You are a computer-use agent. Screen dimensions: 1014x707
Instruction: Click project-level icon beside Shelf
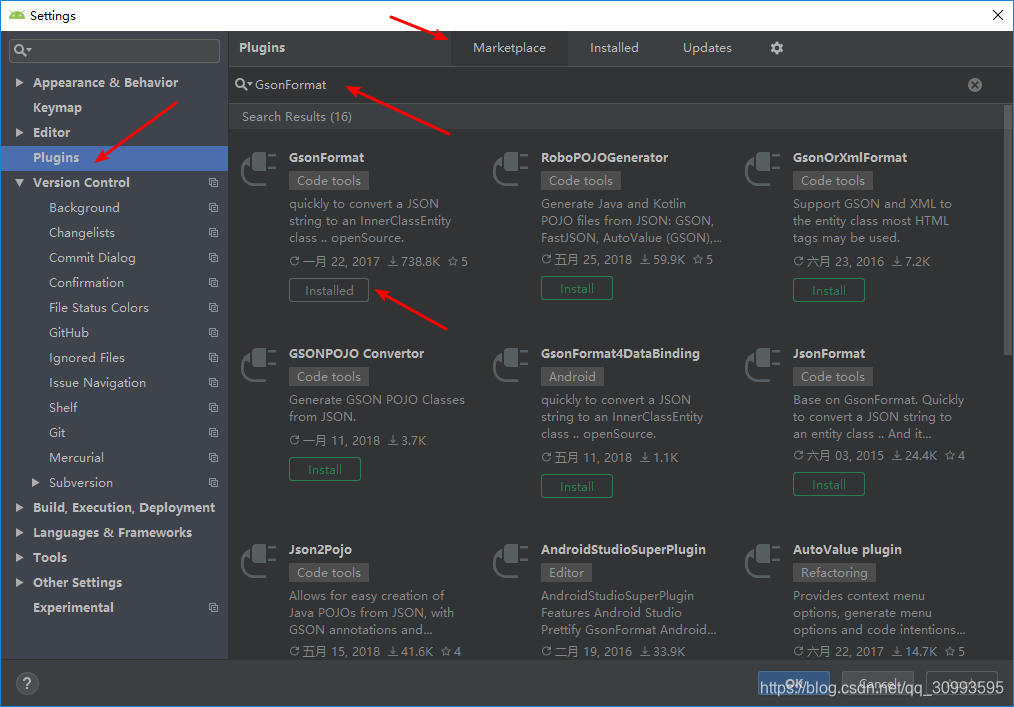click(213, 408)
